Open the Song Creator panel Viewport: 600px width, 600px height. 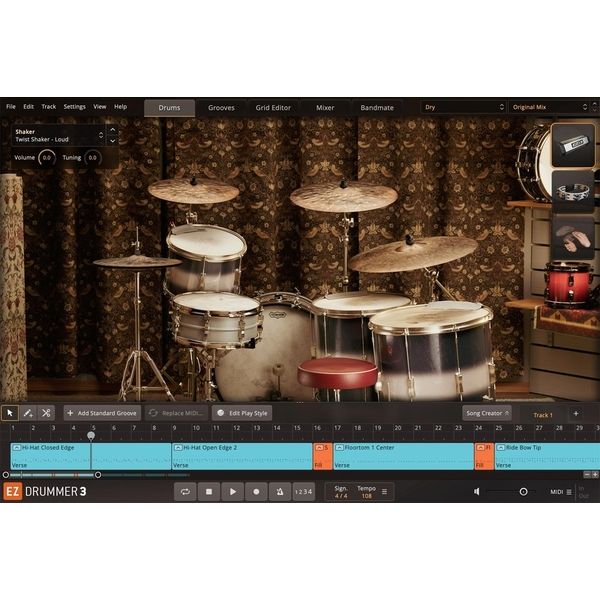[x=487, y=413]
